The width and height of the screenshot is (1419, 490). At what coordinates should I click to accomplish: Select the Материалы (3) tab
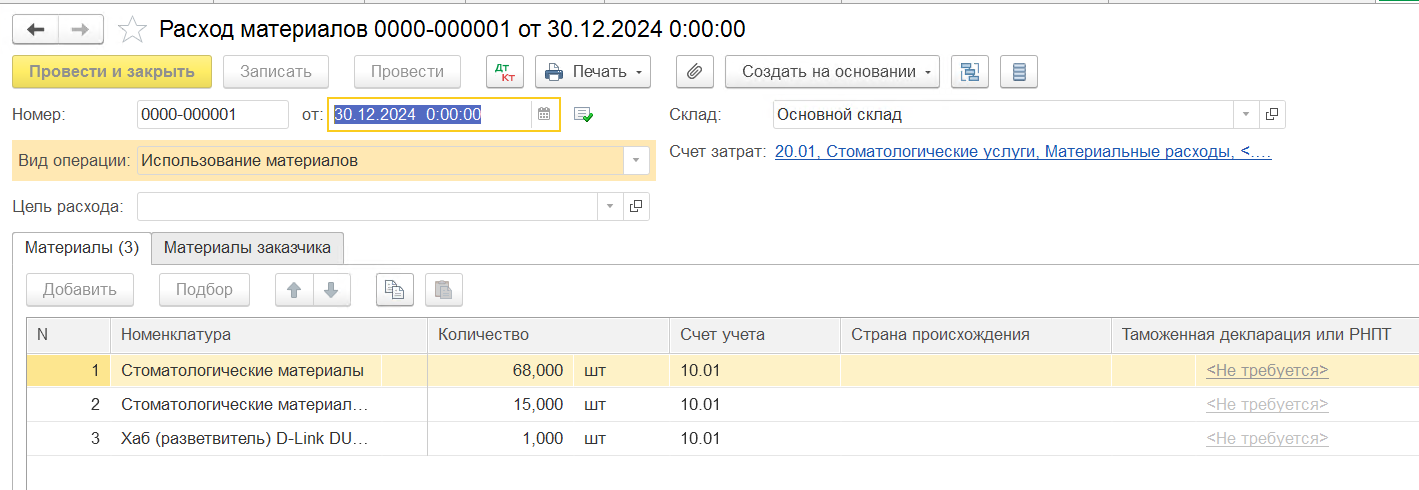pyautogui.click(x=81, y=248)
